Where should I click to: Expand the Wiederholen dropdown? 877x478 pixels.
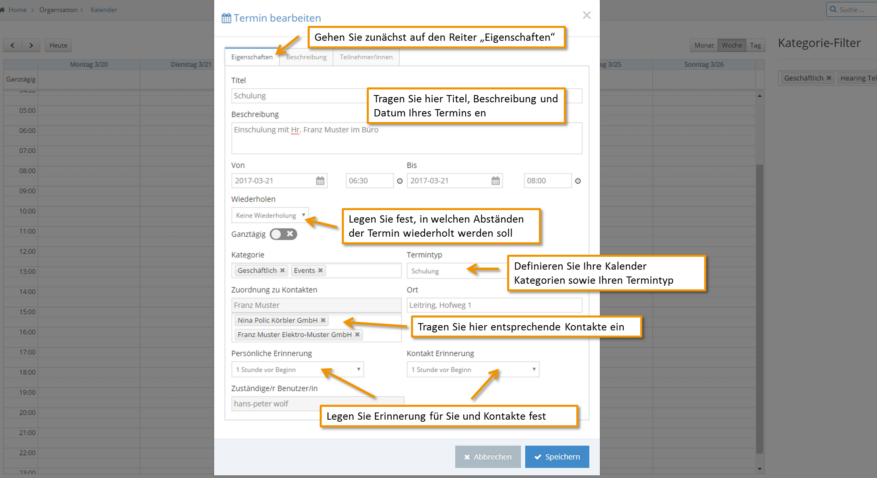(270, 215)
